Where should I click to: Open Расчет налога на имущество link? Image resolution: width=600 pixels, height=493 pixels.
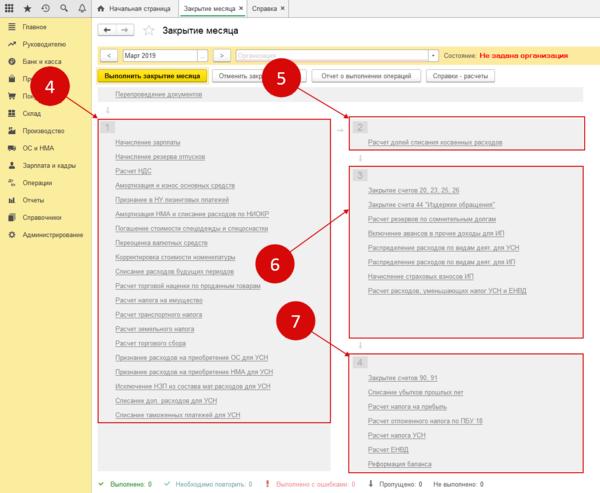pyautogui.click(x=159, y=300)
